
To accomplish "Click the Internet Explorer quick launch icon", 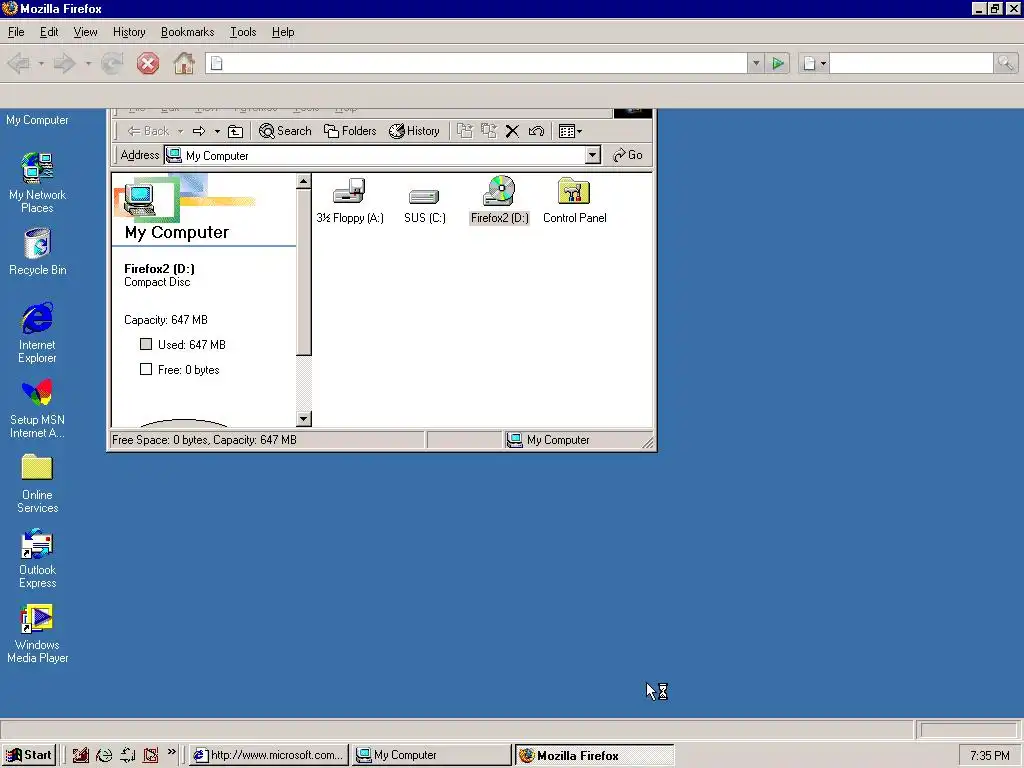I will [104, 756].
